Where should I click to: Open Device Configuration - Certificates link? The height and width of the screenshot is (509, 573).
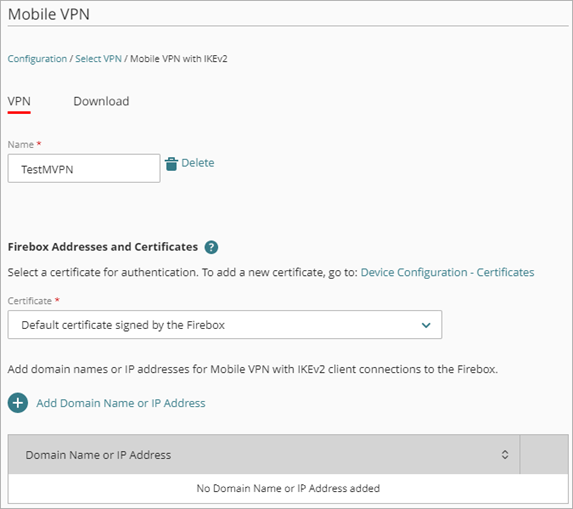[447, 273]
